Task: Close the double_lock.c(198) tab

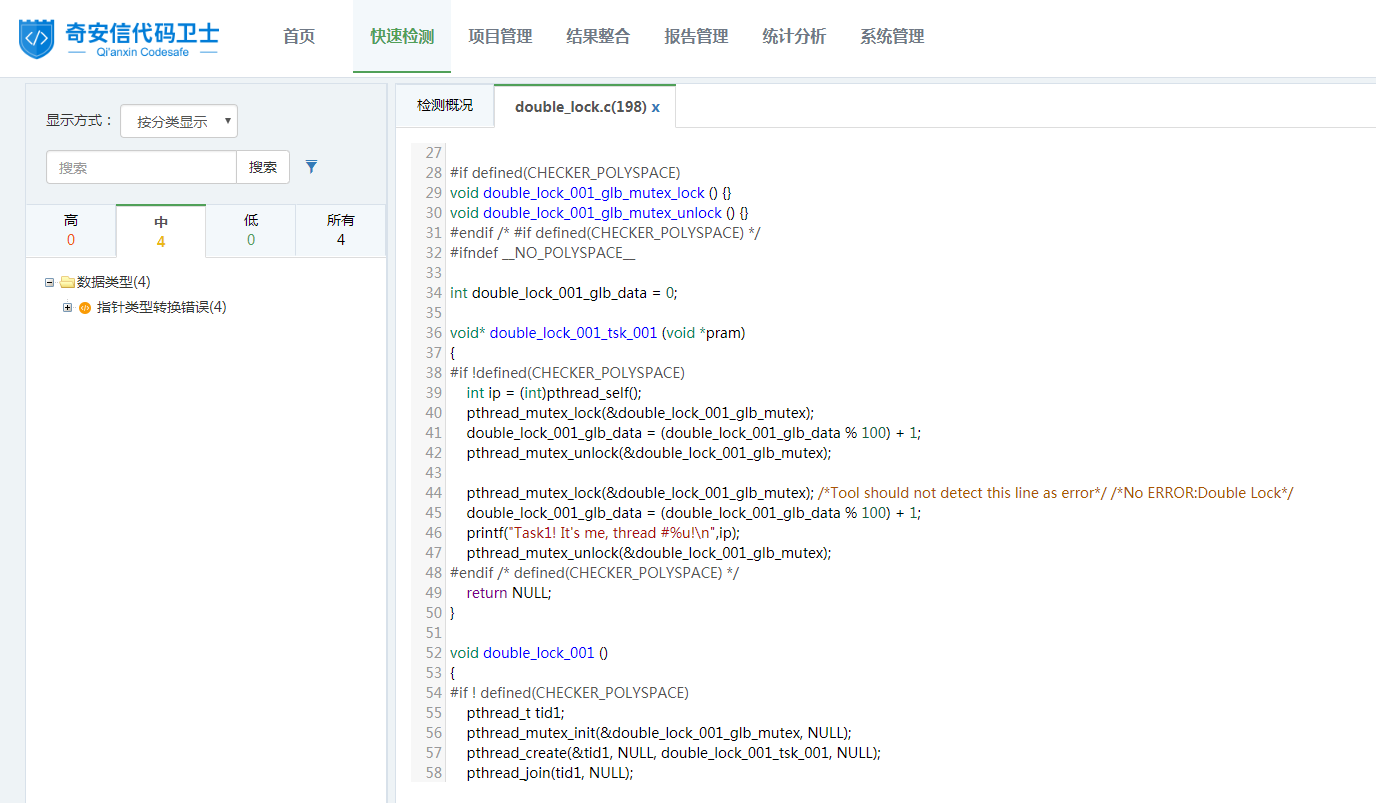Action: 656,107
